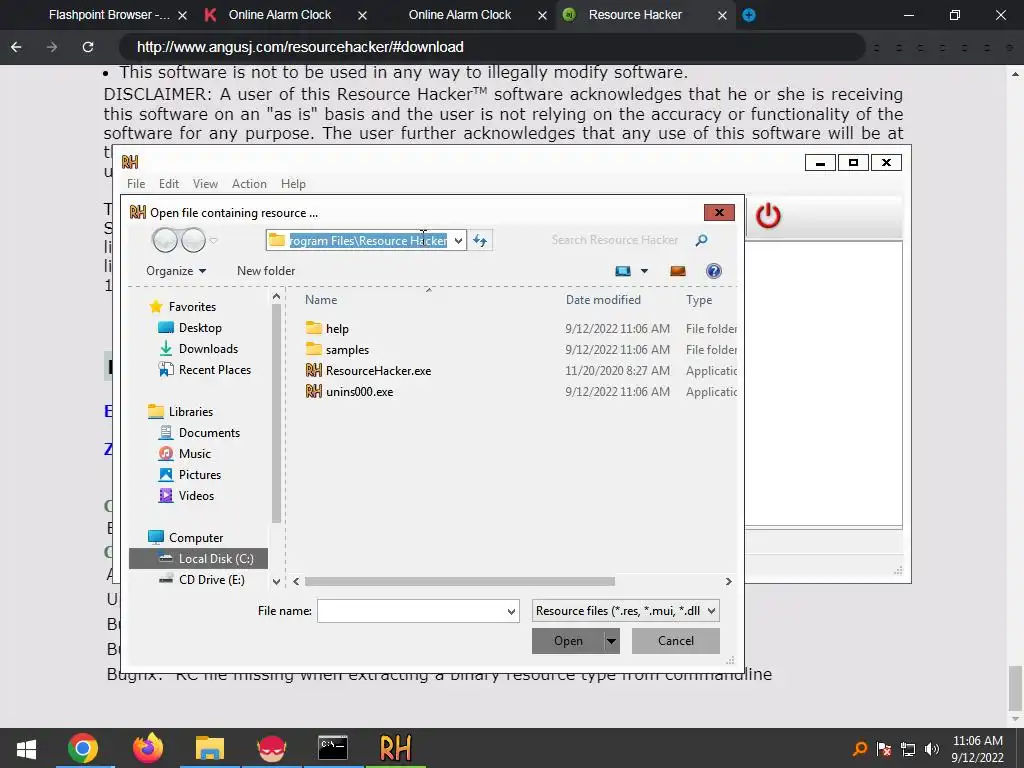1024x768 pixels.
Task: Sort by Type column header
Action: tap(699, 300)
